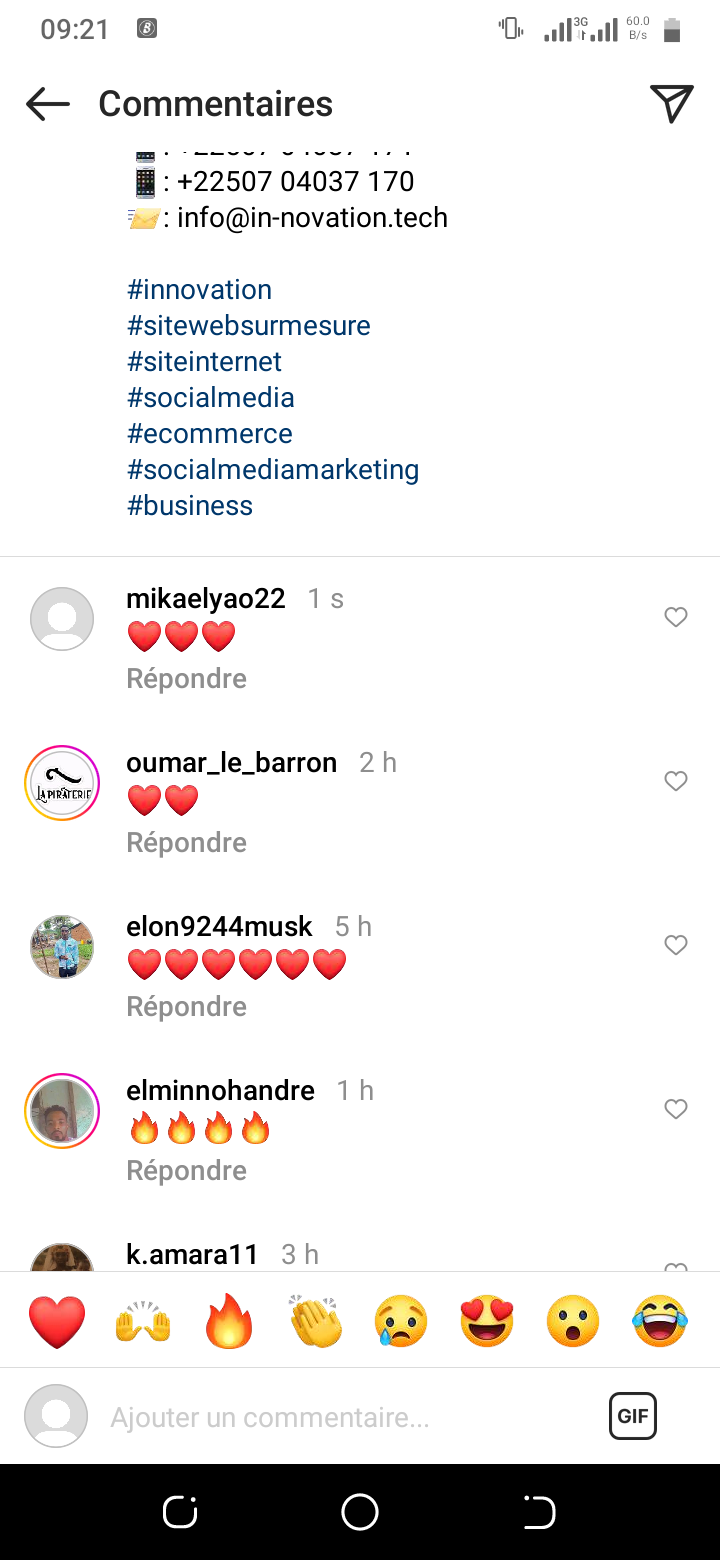The width and height of the screenshot is (720, 1560).
Task: Open the GIF picker
Action: click(632, 1416)
